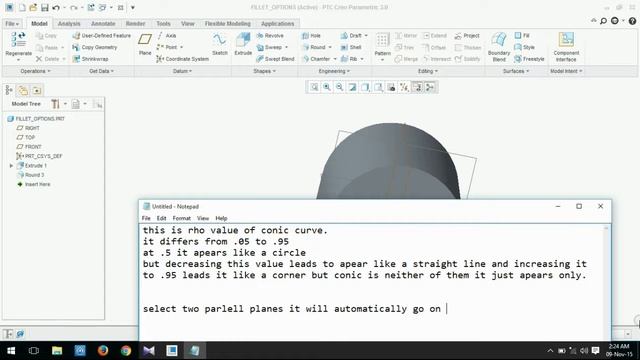Choose the Extrude tool

(243, 44)
